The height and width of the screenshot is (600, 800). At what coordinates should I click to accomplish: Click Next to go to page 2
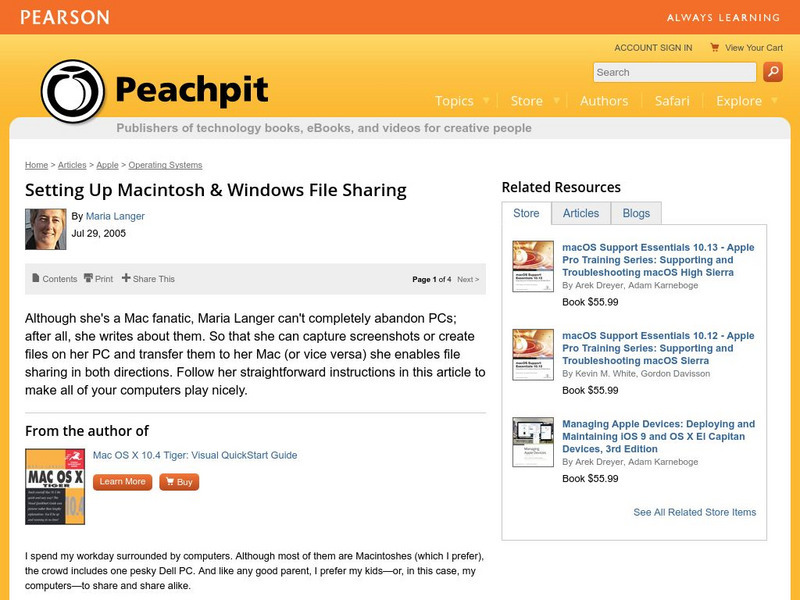(x=468, y=279)
